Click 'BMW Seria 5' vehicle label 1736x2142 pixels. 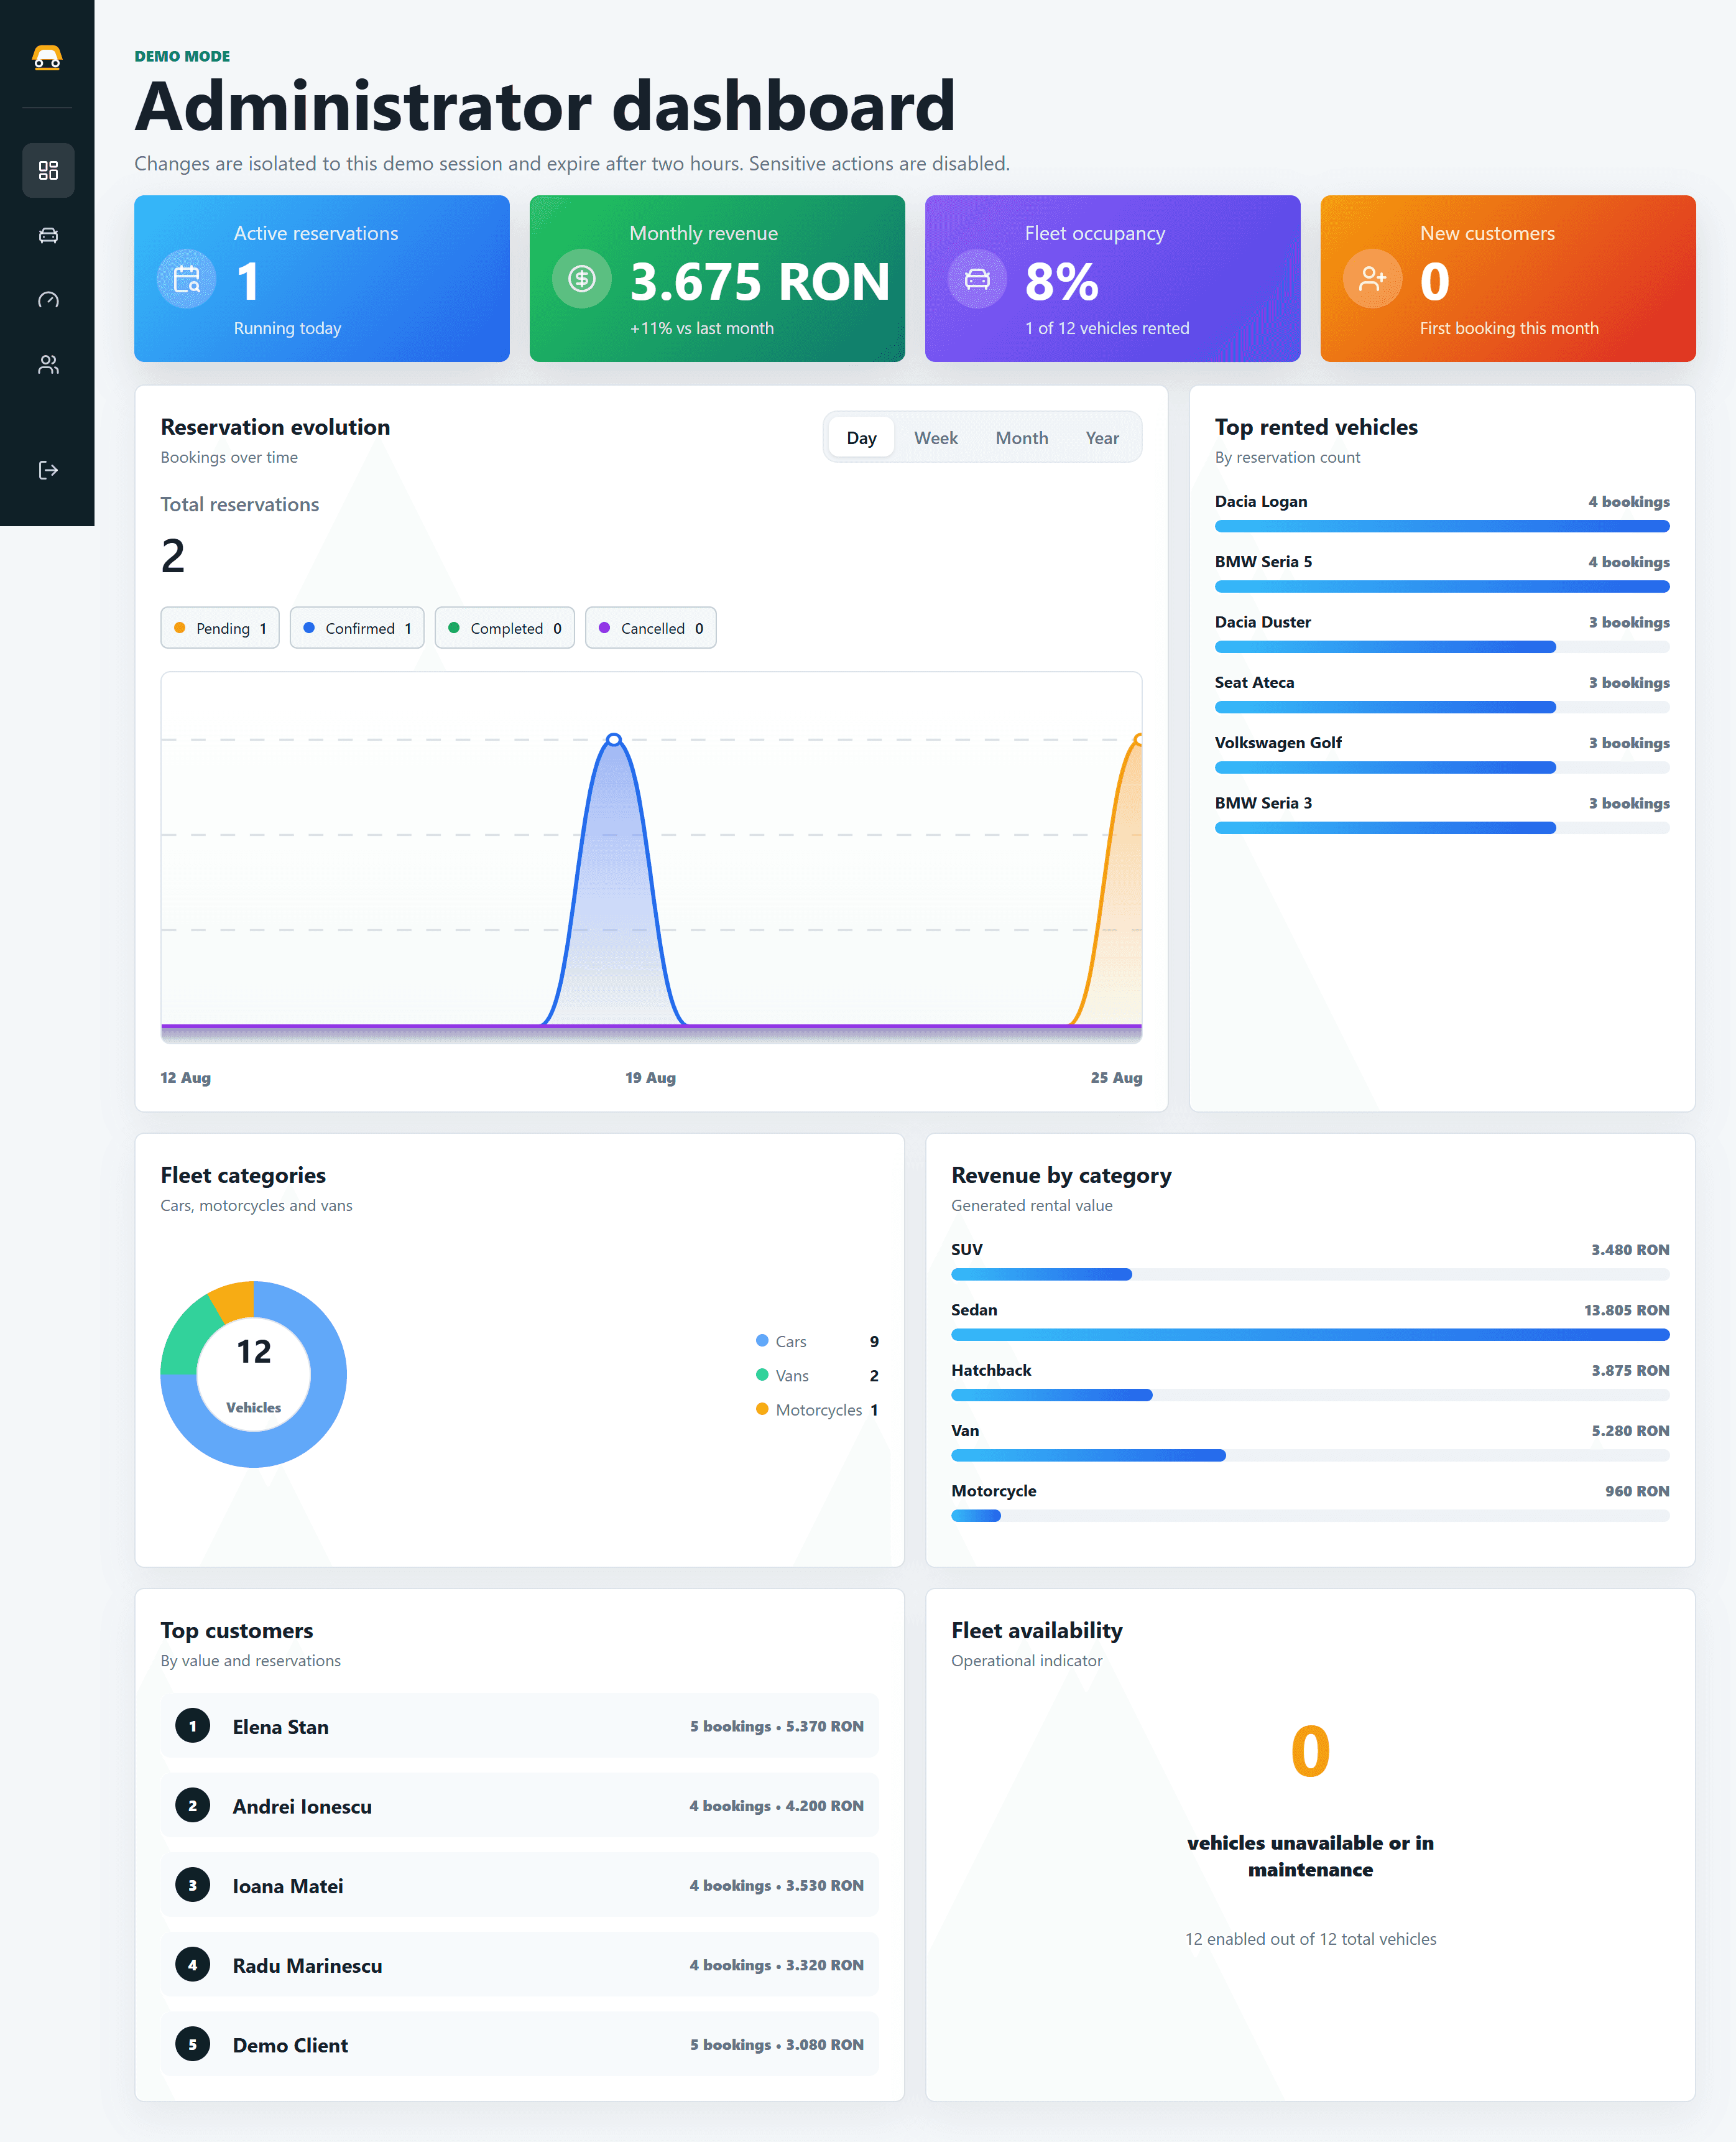point(1263,562)
